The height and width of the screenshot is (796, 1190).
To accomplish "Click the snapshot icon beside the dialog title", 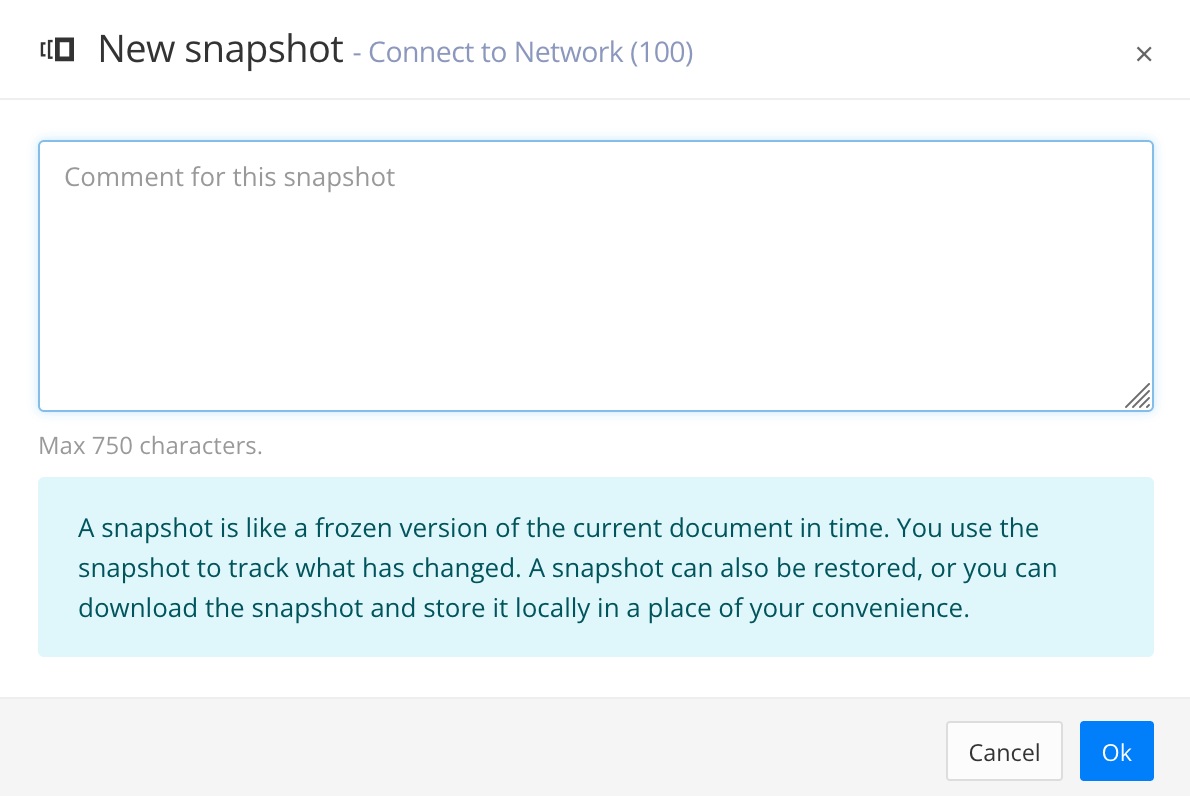I will (x=55, y=50).
